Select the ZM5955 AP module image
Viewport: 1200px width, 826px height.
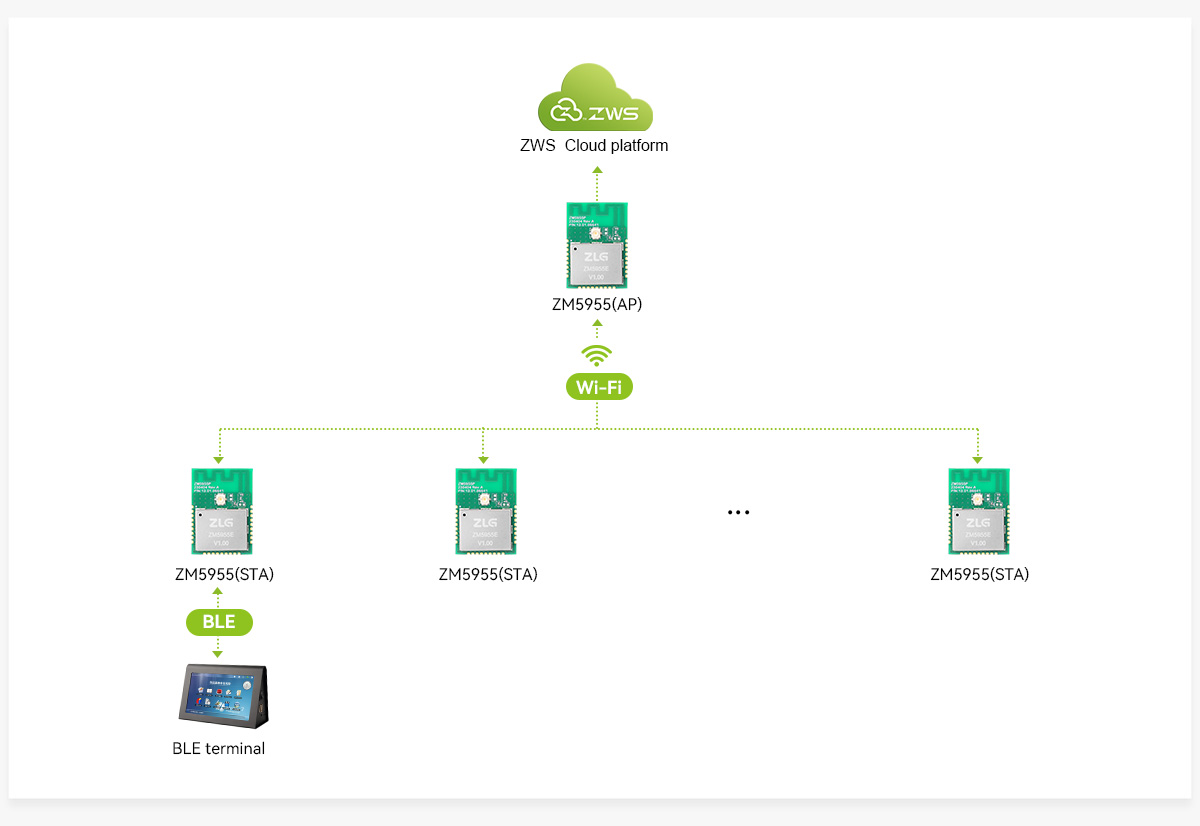point(597,246)
